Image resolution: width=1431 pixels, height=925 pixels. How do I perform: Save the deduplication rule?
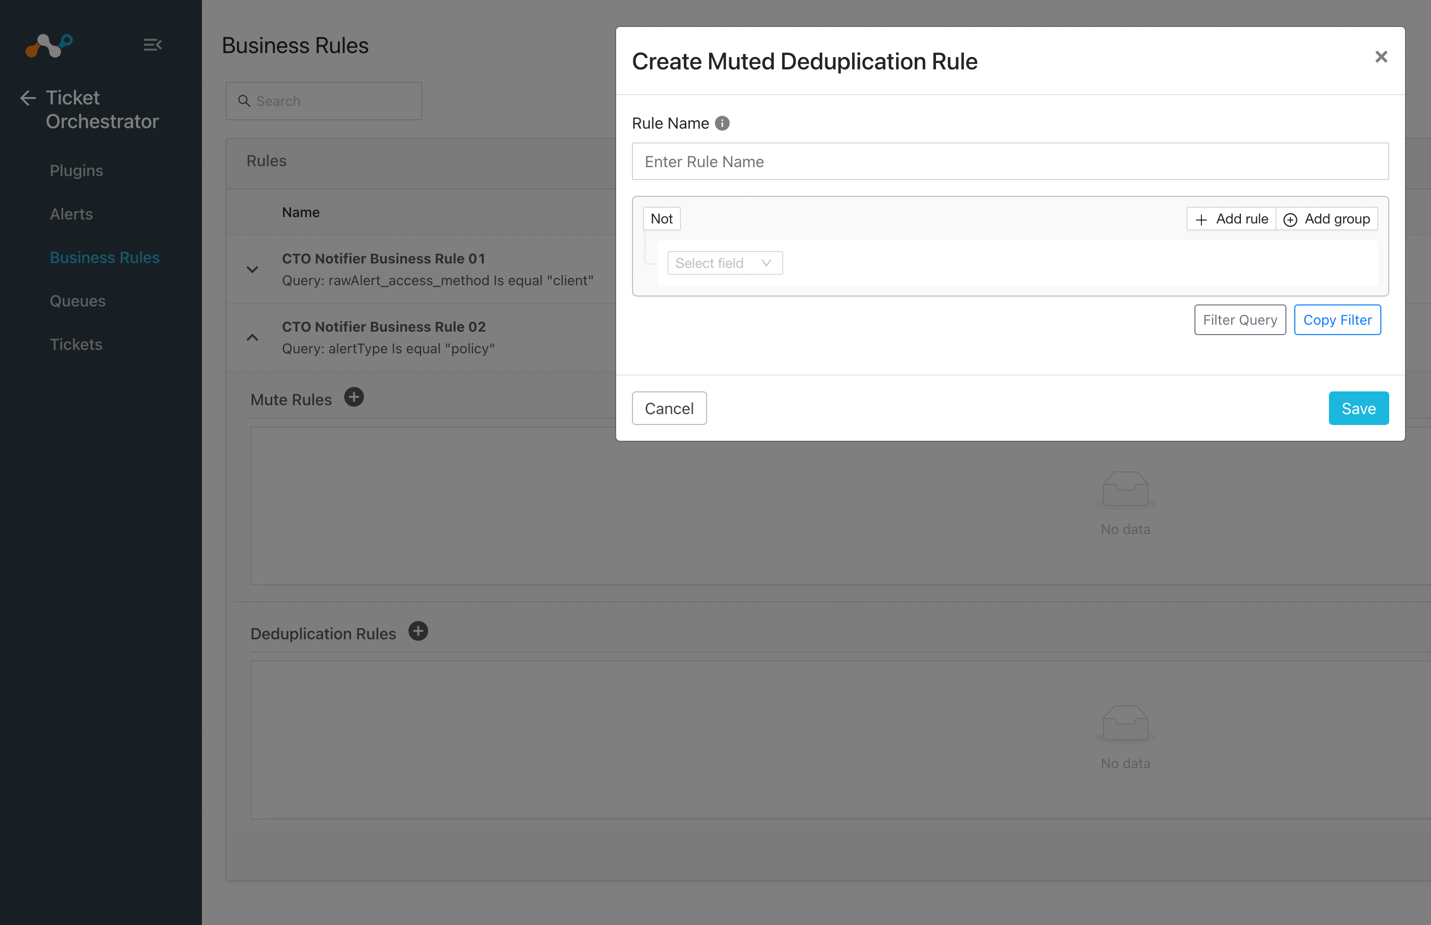pos(1358,408)
